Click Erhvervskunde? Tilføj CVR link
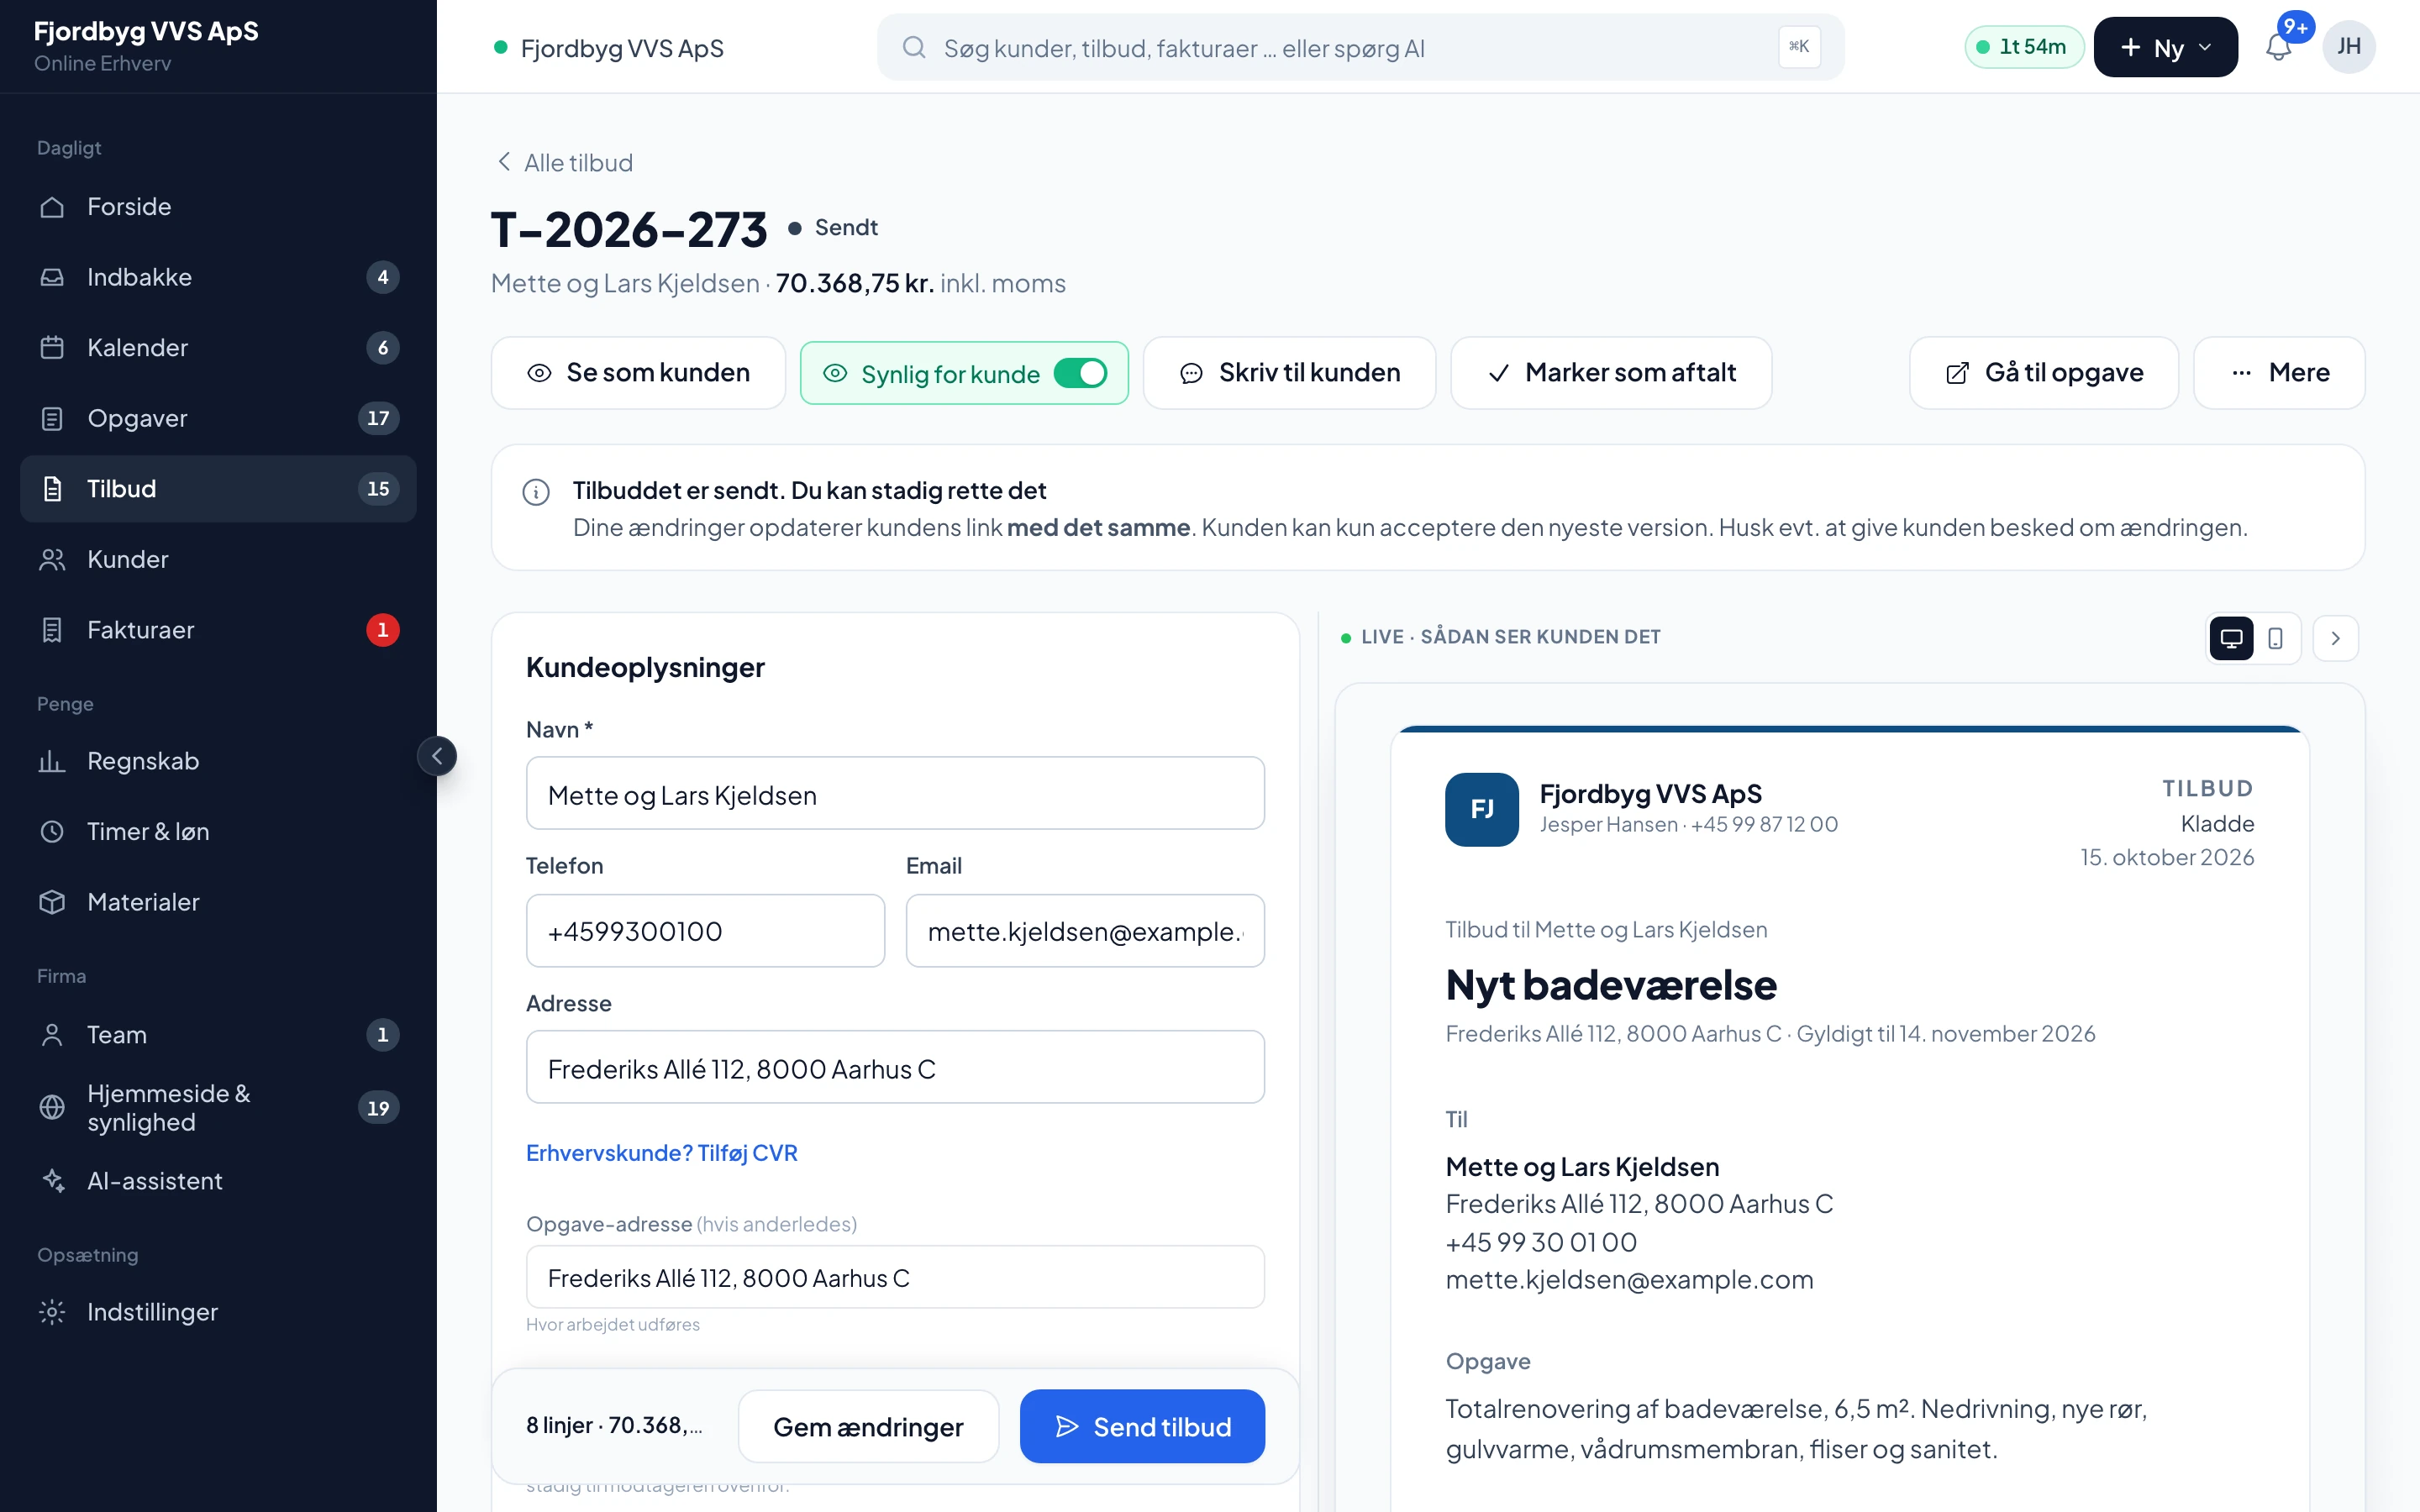Viewport: 2420px width, 1512px height. 662,1153
